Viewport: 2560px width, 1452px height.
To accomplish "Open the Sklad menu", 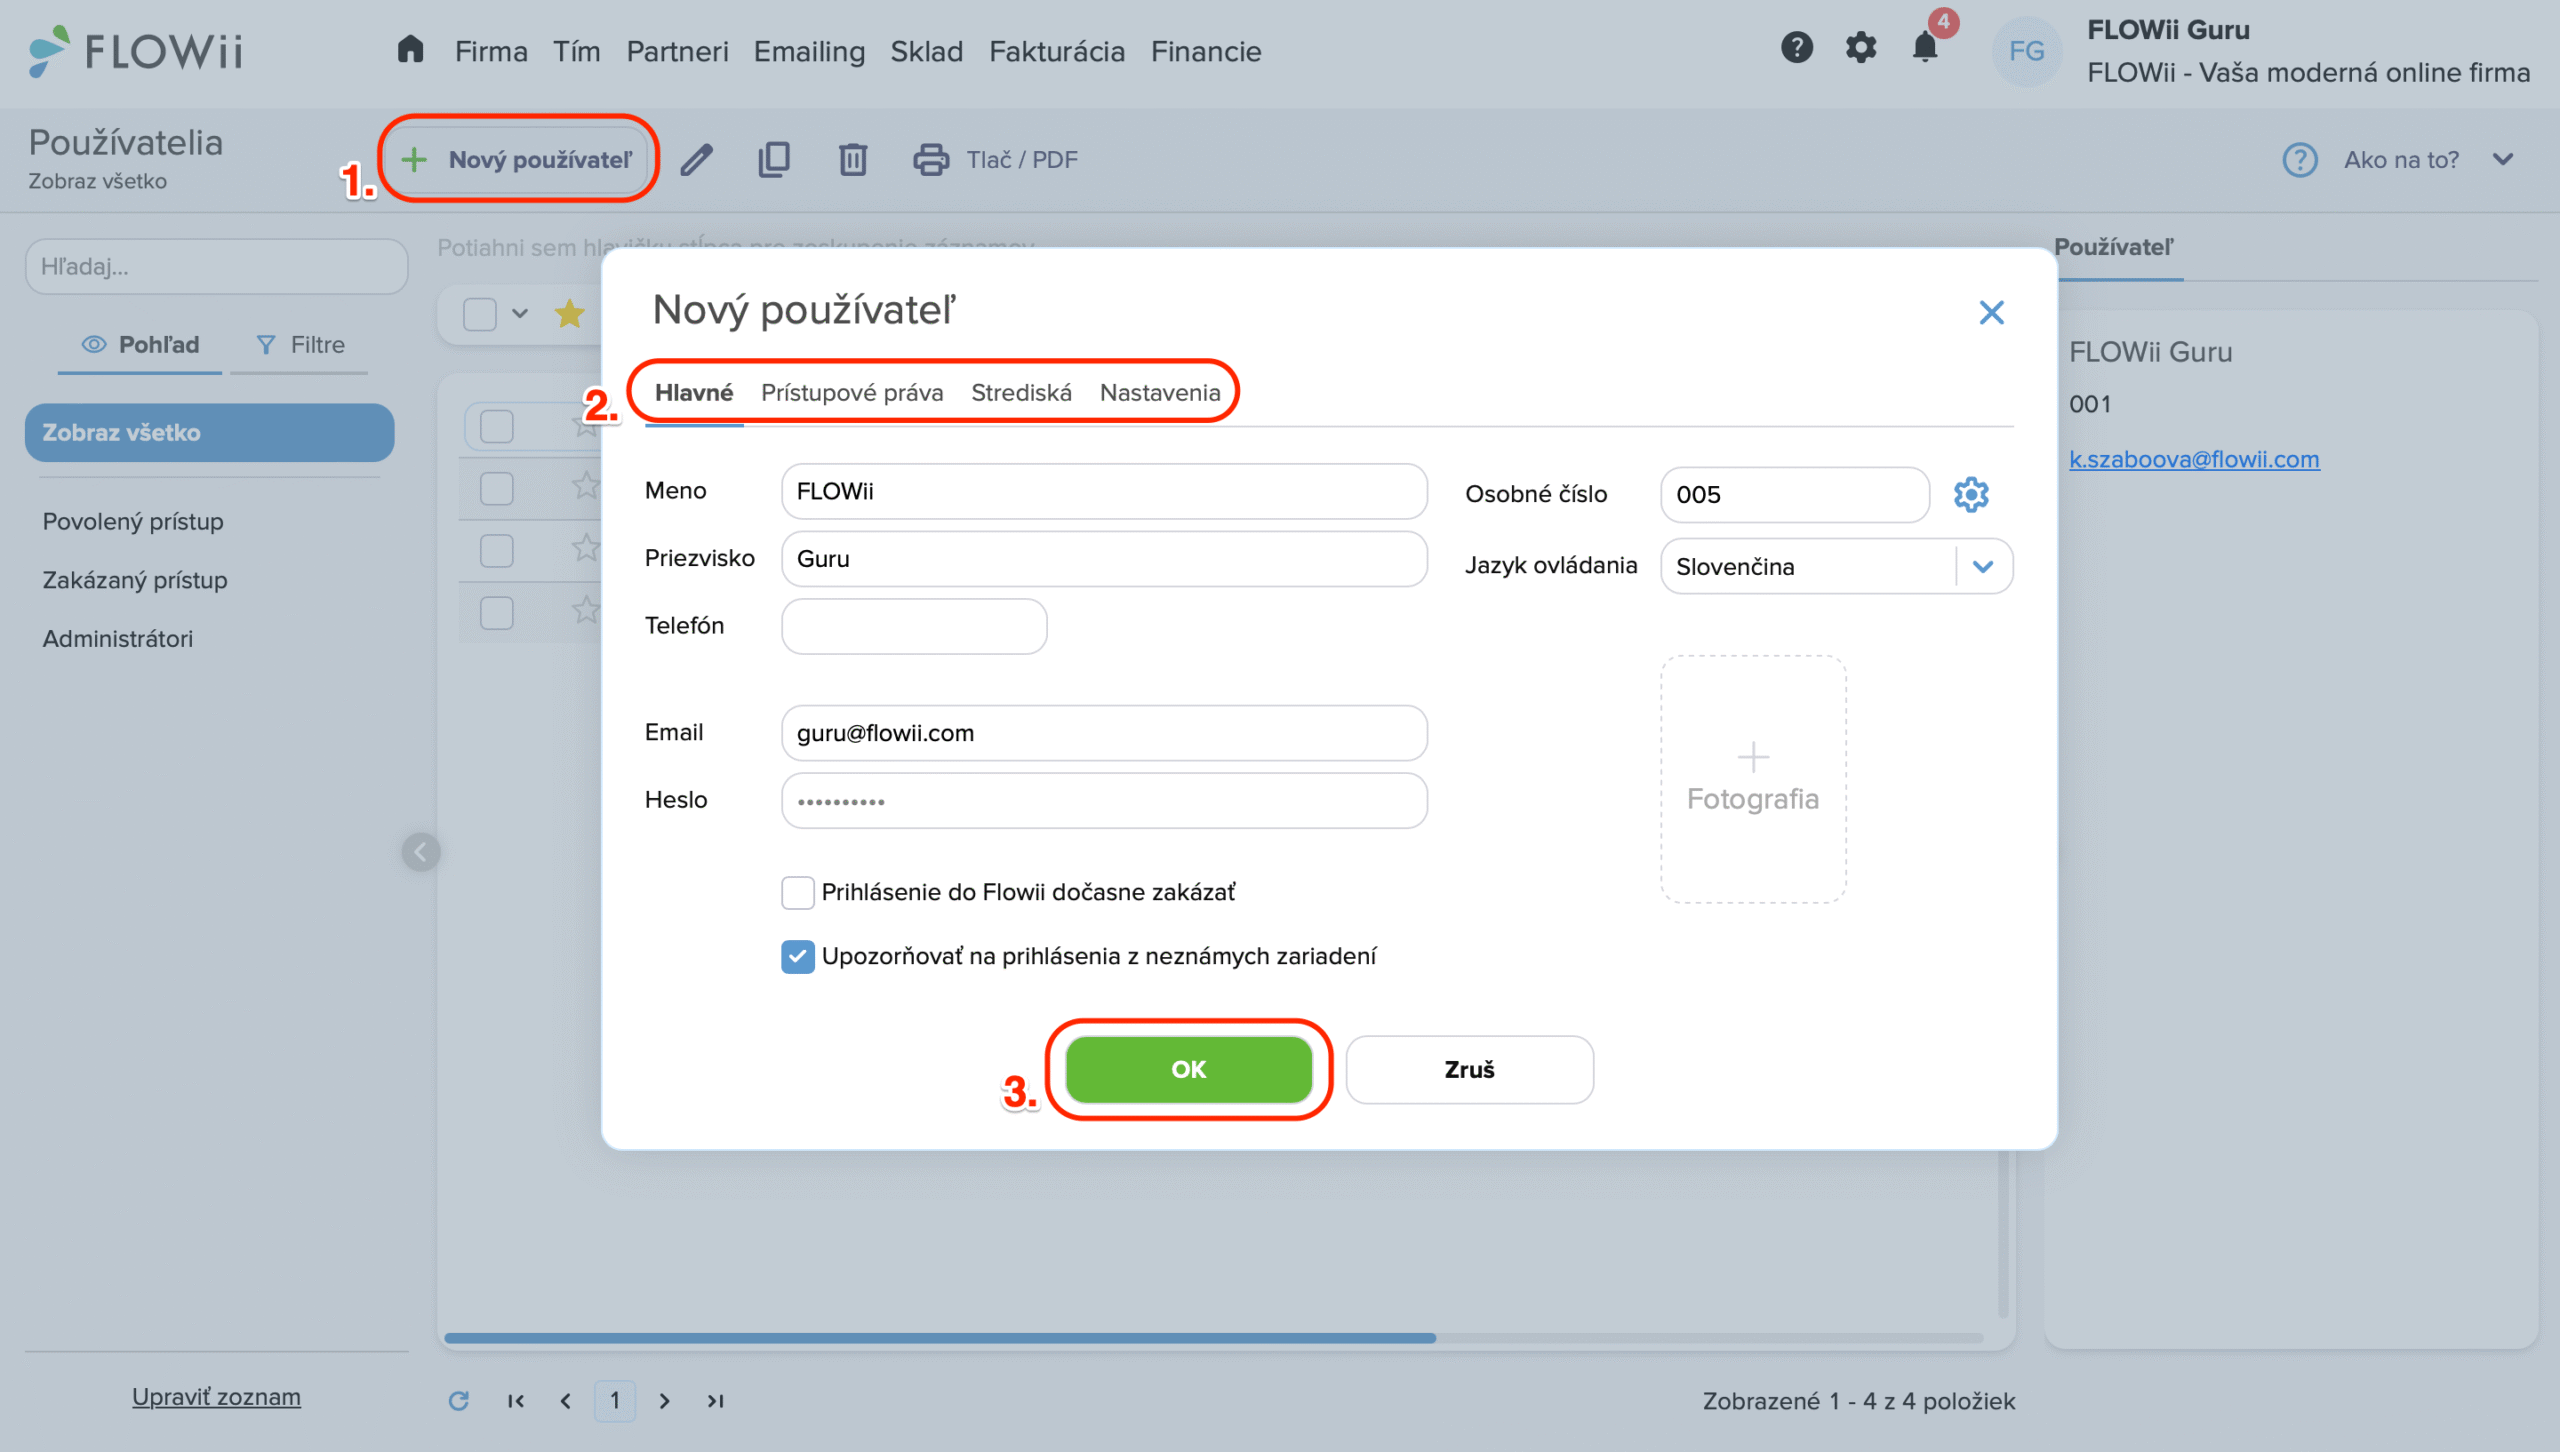I will 927,51.
